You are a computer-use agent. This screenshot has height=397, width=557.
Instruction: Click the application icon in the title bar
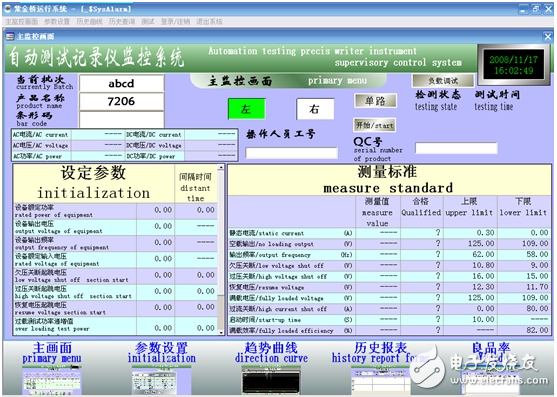(8, 9)
